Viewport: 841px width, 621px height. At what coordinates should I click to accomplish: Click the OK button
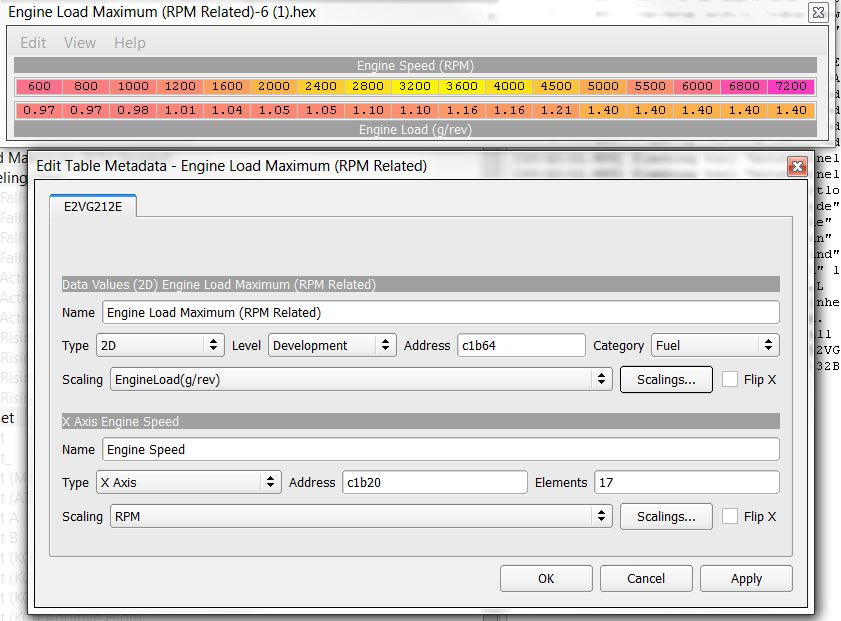[x=546, y=578]
